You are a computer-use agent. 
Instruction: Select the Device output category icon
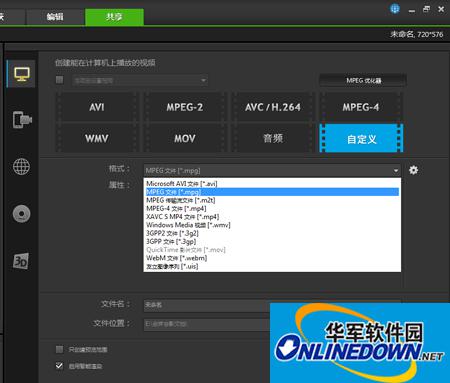click(22, 120)
